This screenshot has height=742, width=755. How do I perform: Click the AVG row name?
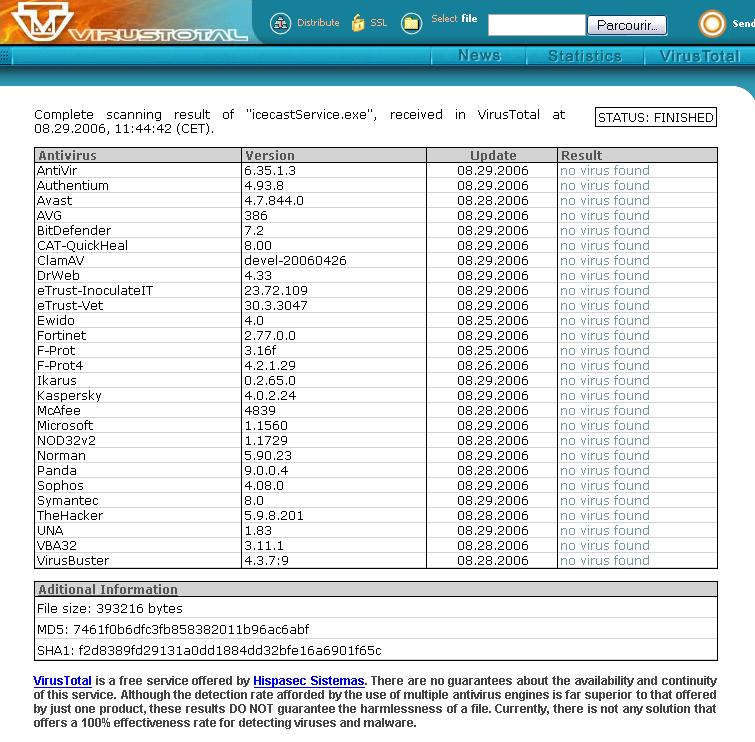pos(49,215)
